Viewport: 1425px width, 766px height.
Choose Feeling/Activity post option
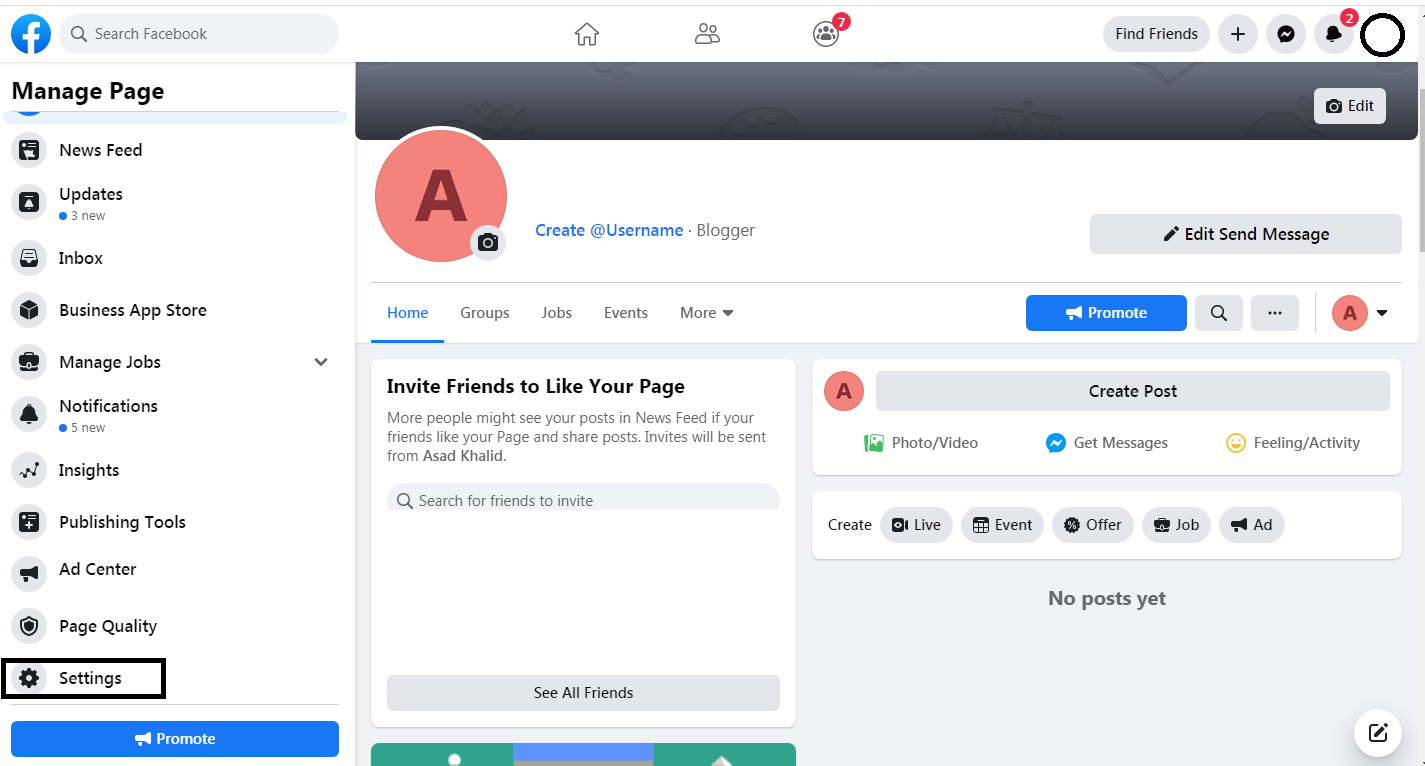click(x=1293, y=443)
